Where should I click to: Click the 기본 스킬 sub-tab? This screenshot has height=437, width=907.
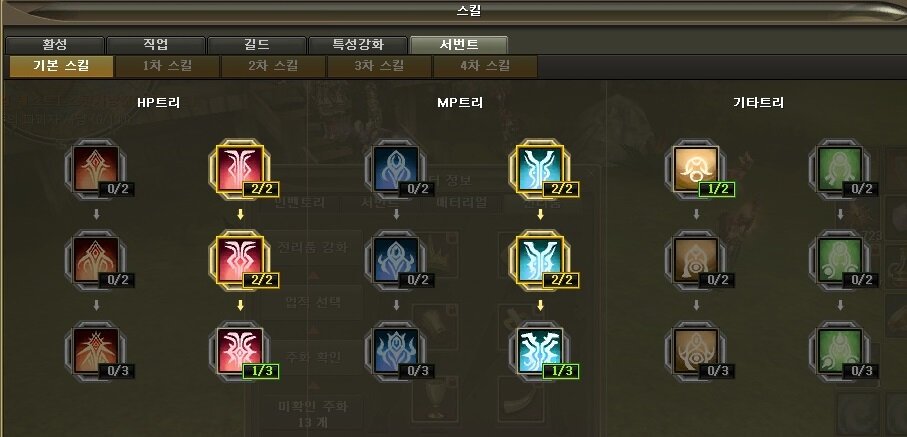61,67
